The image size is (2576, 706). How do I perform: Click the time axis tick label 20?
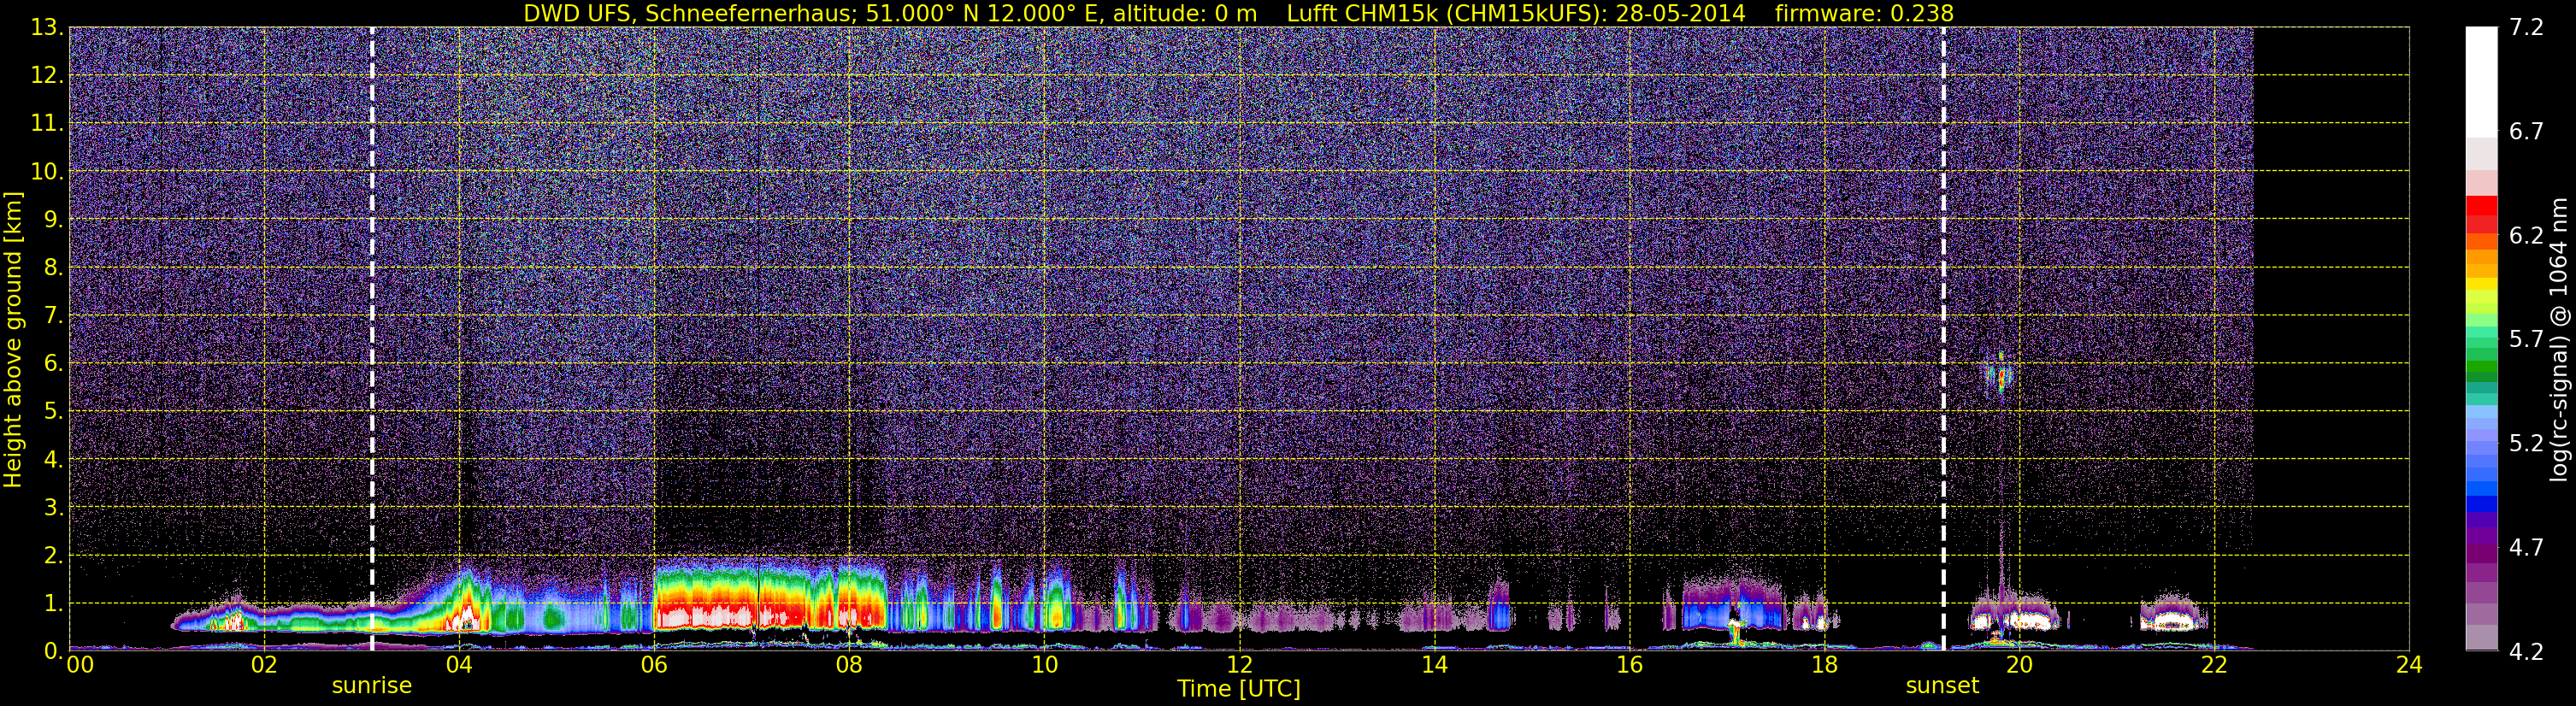[2019, 665]
